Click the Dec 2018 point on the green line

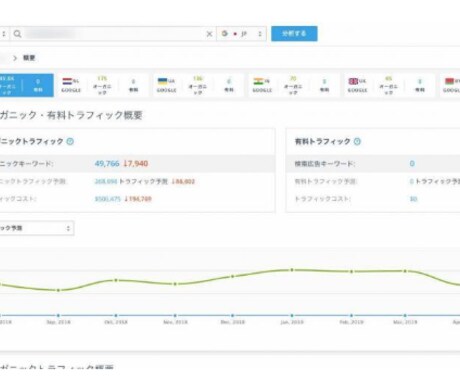click(233, 276)
